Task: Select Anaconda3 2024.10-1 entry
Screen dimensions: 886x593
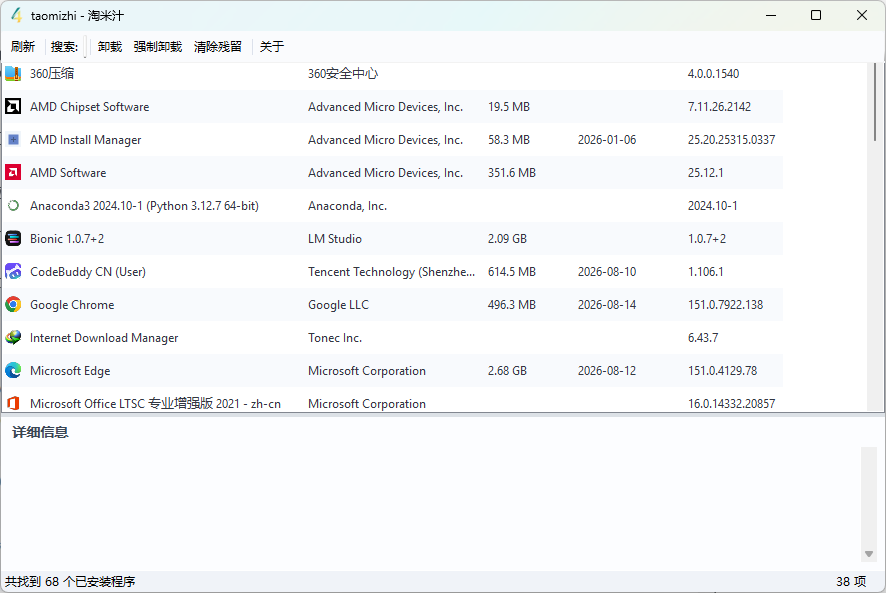Action: (x=144, y=206)
